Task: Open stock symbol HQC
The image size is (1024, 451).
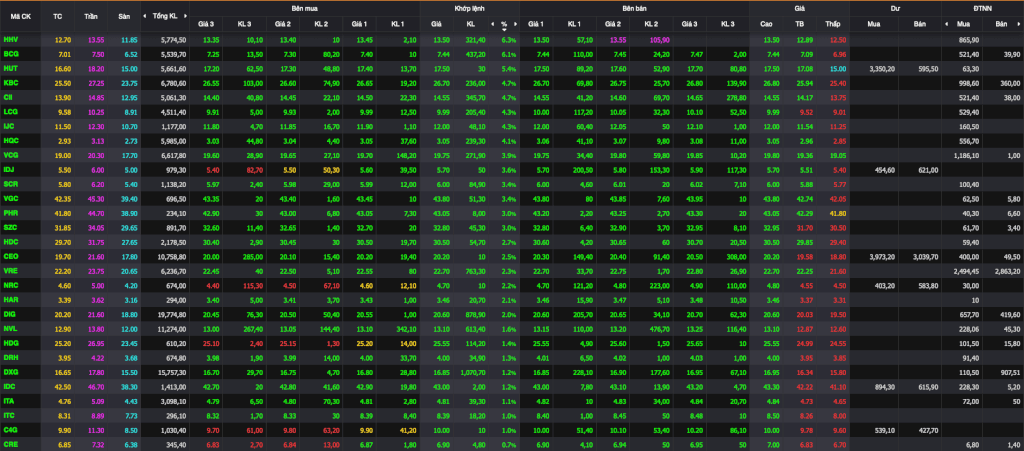Action: pyautogui.click(x=10, y=141)
